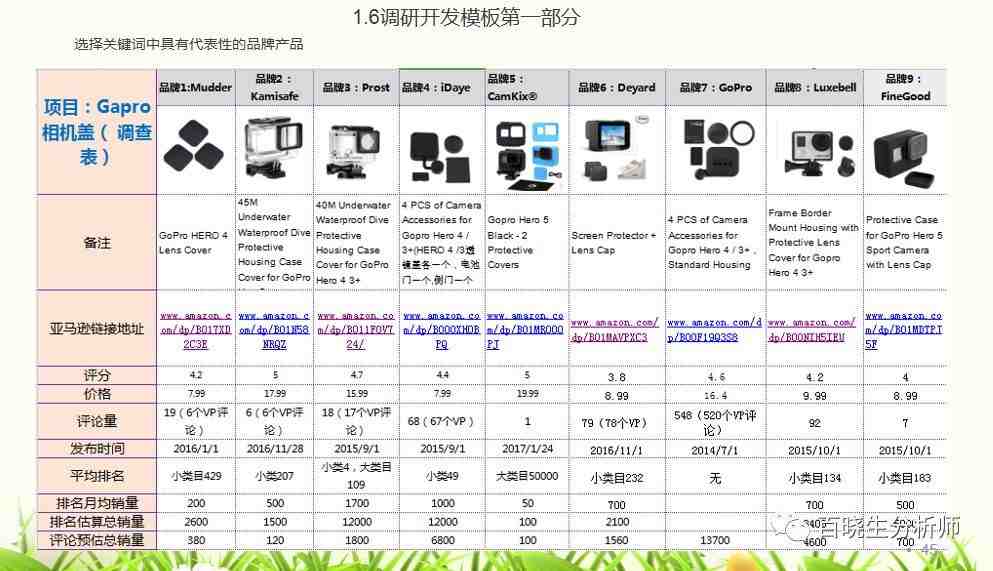
Task: Select the release date '2016/11/28'
Action: (275, 448)
